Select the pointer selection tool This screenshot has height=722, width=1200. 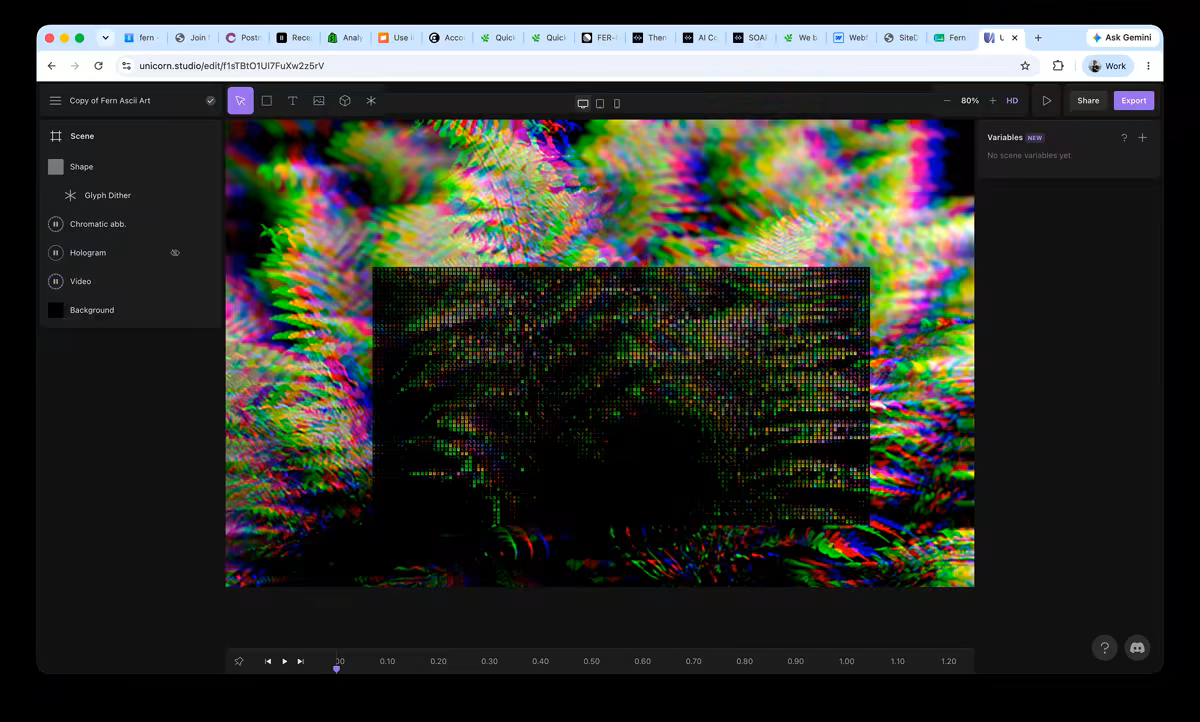pos(240,101)
